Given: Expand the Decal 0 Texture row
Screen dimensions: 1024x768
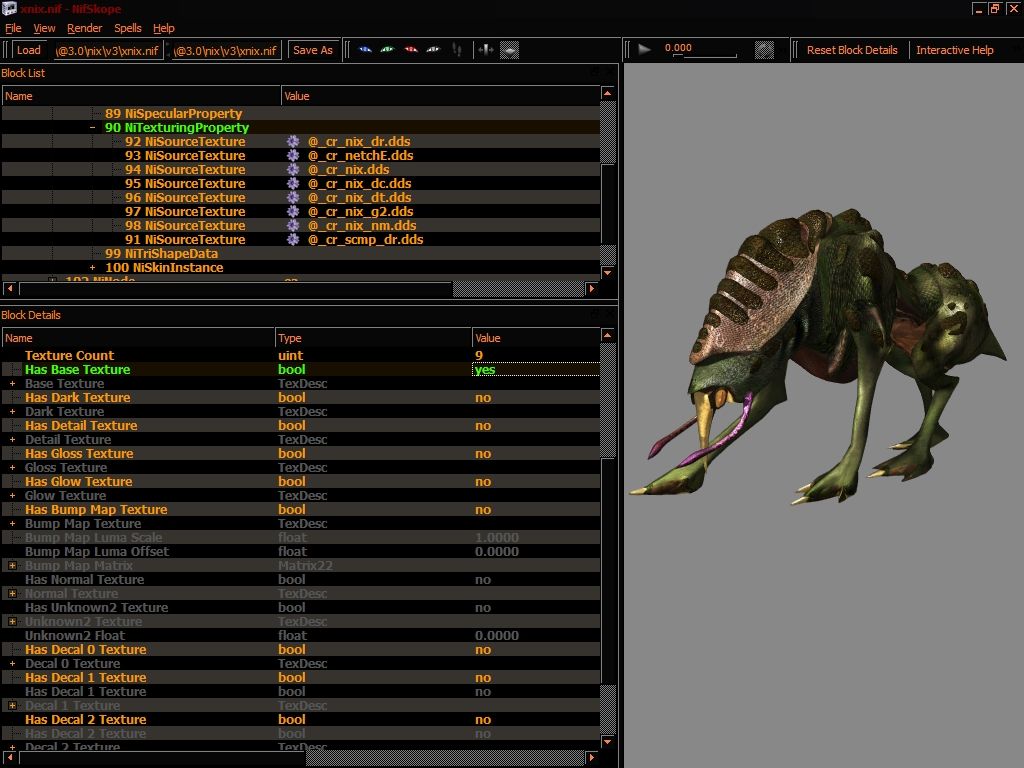Looking at the screenshot, I should [12, 664].
